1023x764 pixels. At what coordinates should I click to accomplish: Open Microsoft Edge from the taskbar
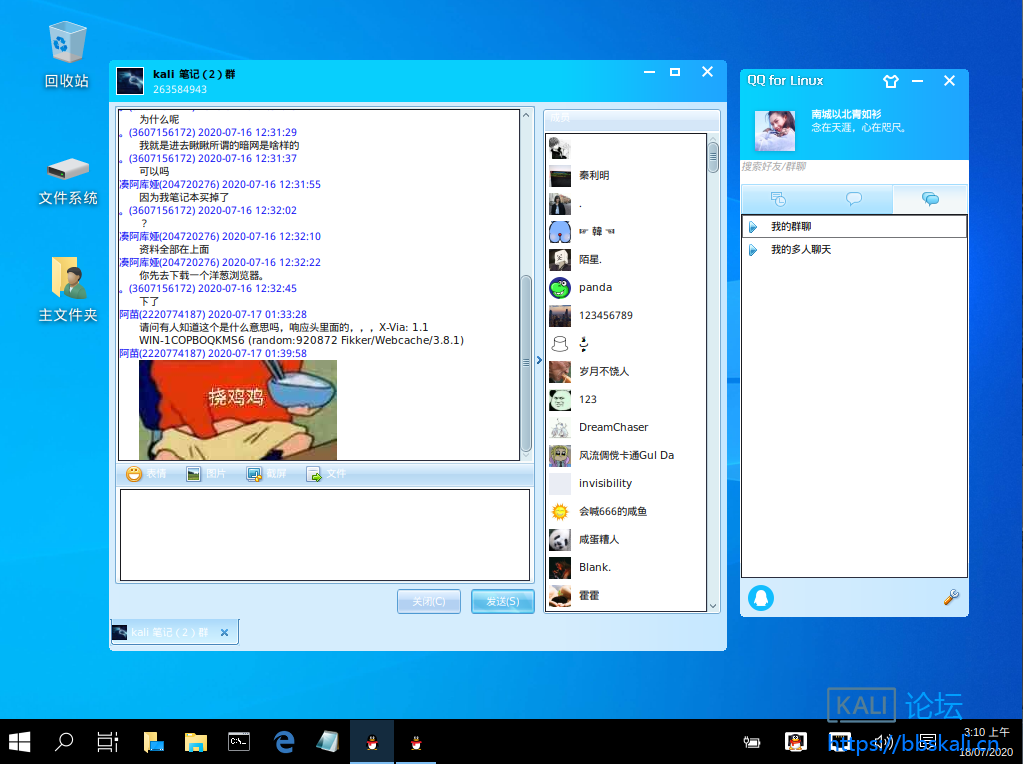(x=283, y=741)
